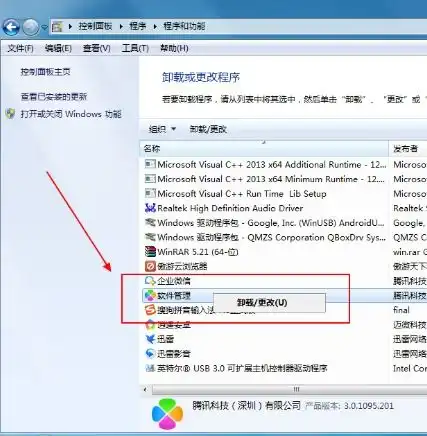Expand the arrow before 控制面板 breadcrumb
Screen dimensions: 427x436
[x=70, y=26]
